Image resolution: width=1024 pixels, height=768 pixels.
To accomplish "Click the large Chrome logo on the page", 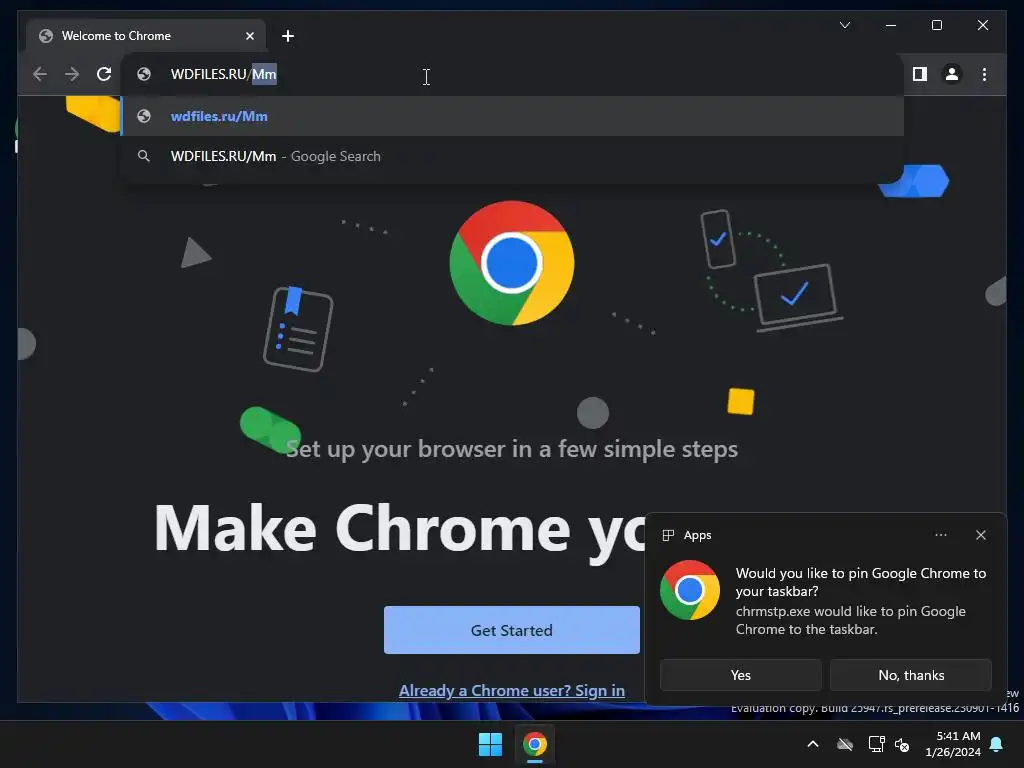I will (x=512, y=263).
